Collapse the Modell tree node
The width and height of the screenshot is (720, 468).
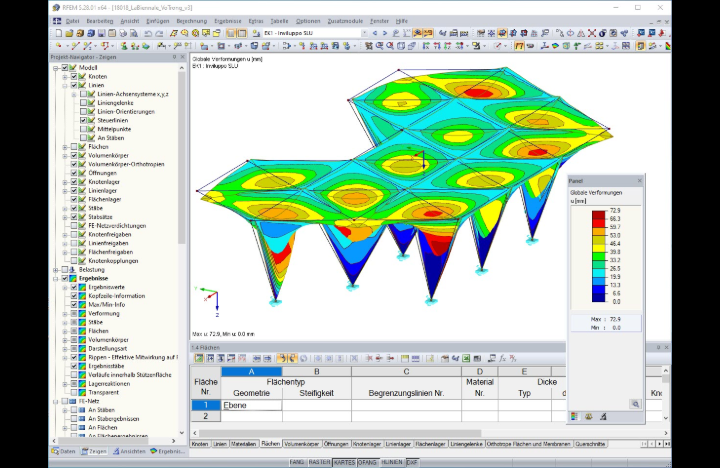(56, 68)
